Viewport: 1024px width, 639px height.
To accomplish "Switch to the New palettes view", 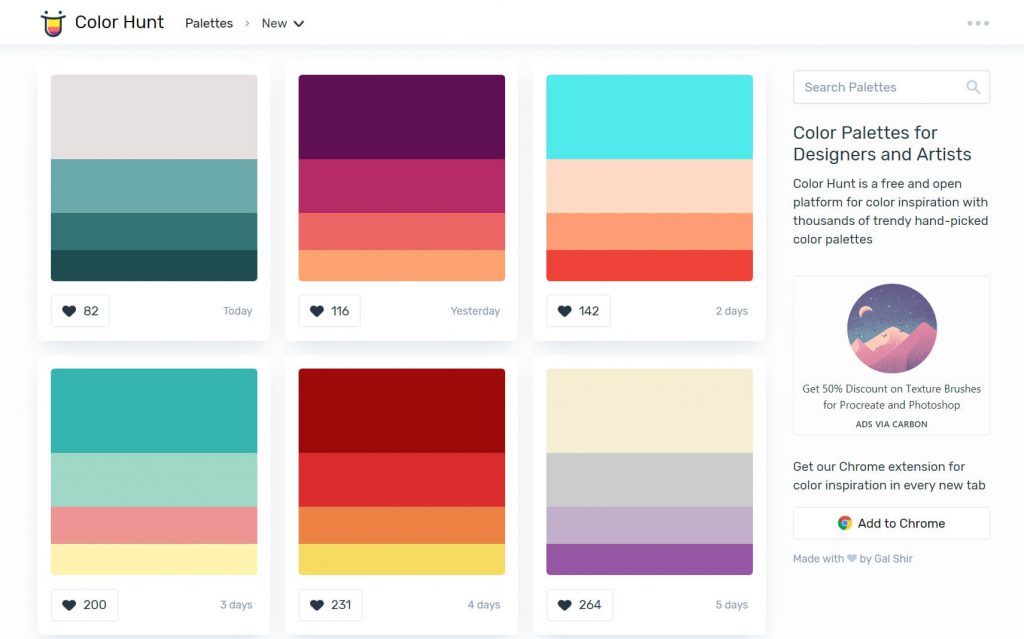I will [272, 23].
